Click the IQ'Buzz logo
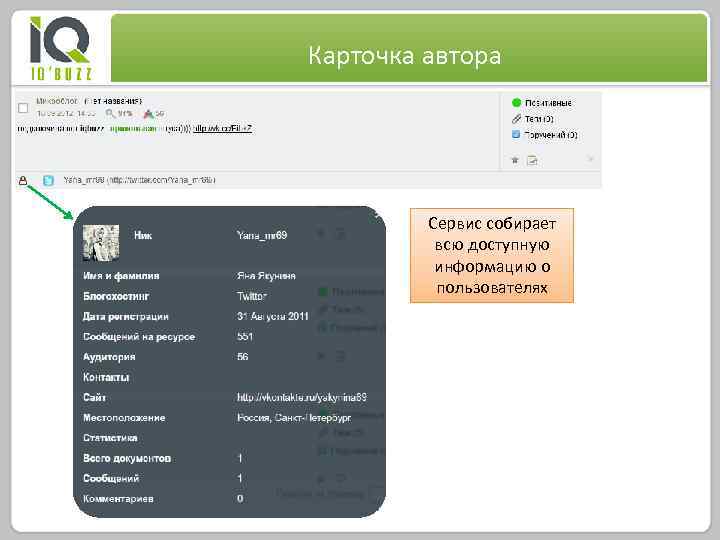This screenshot has height=540, width=720. pyautogui.click(x=60, y=48)
